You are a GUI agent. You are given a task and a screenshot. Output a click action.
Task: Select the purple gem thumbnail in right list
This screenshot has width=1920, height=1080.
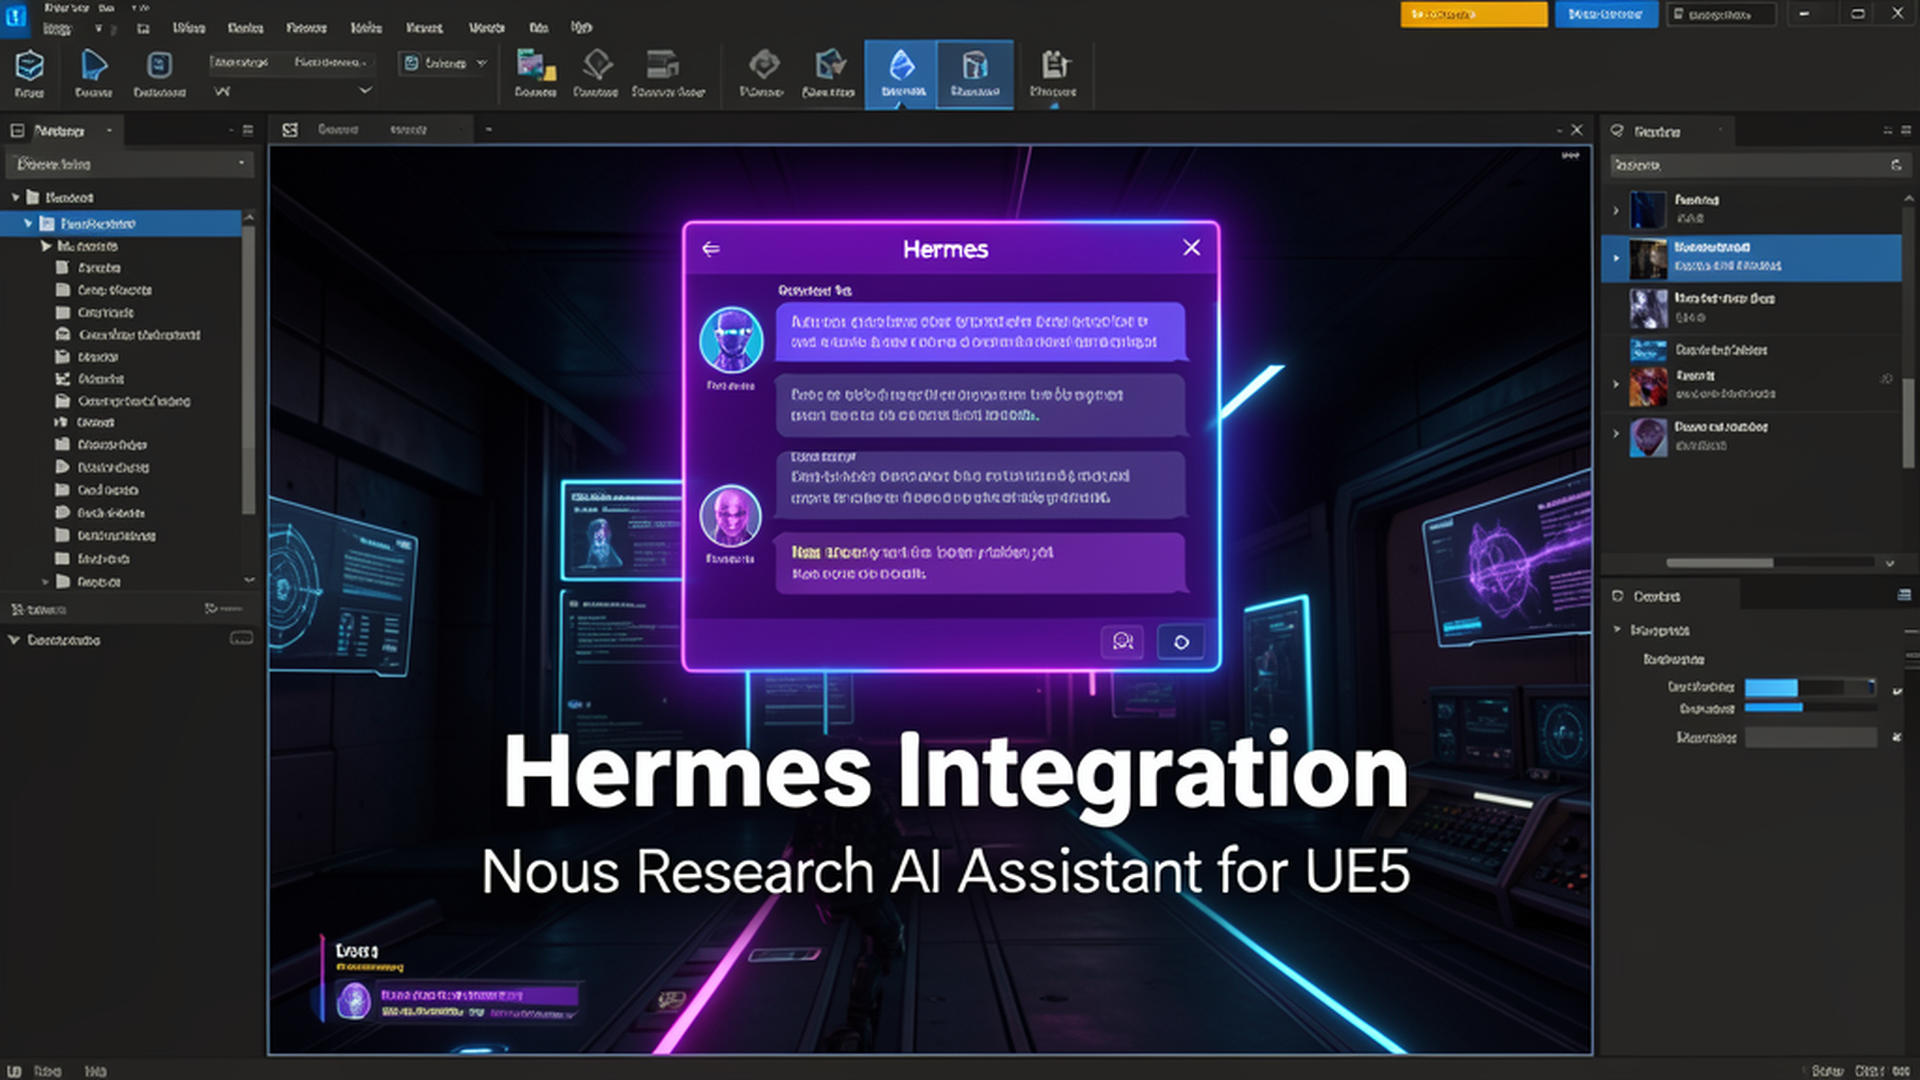[x=1648, y=438]
